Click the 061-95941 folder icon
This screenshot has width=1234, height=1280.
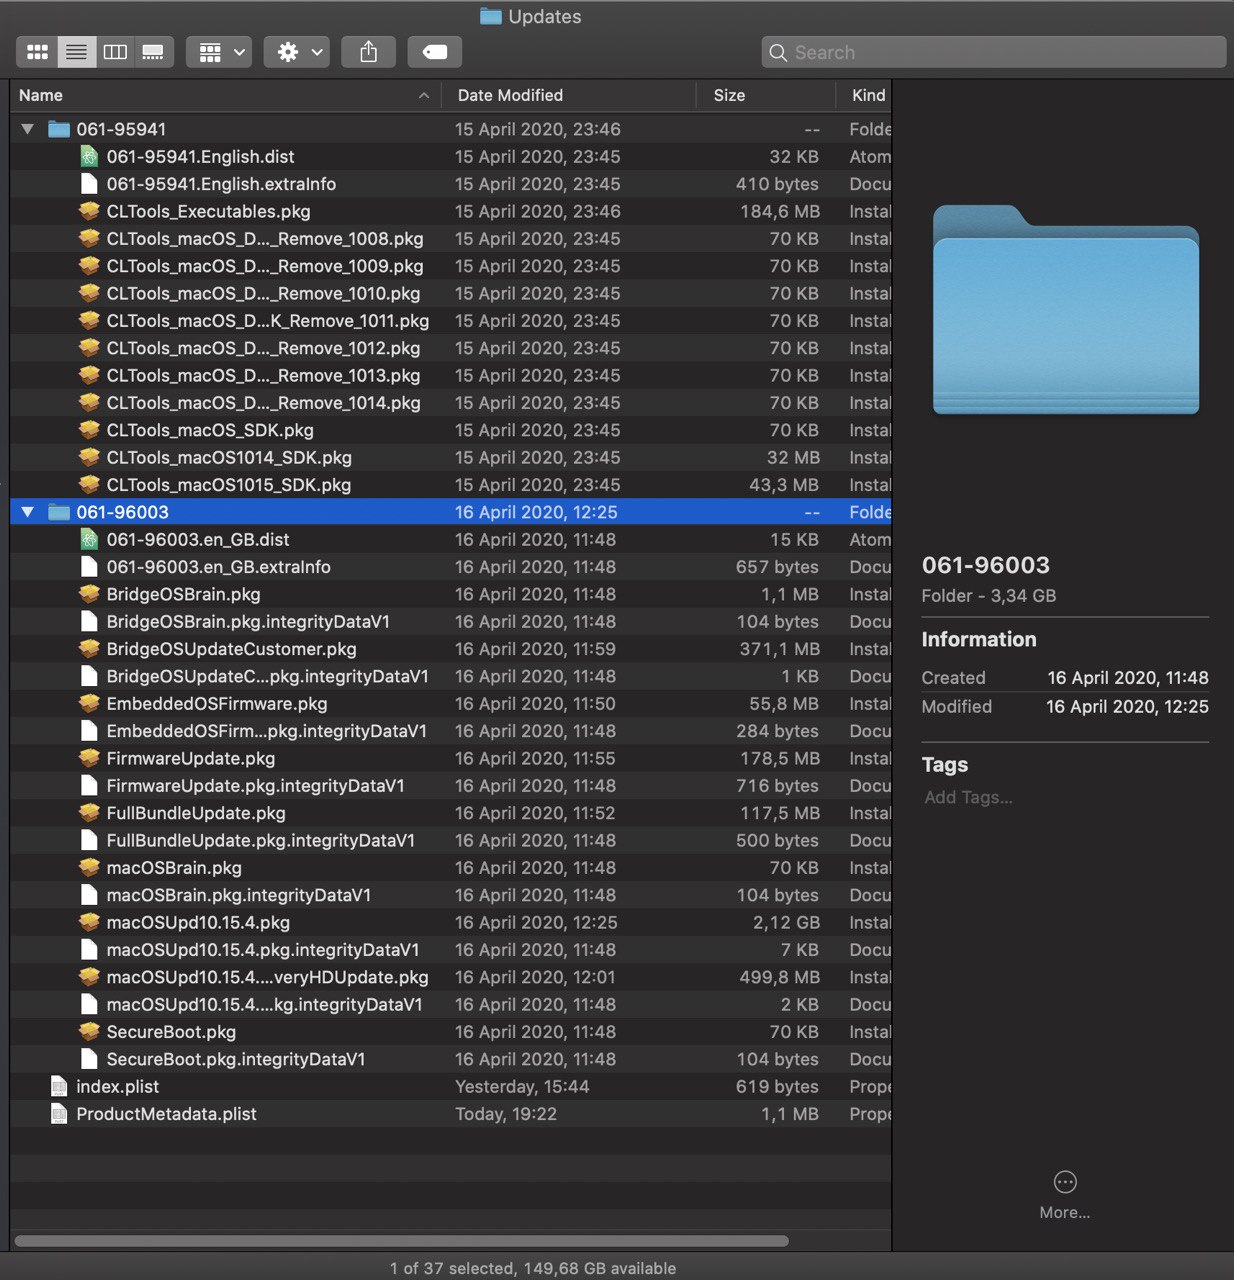tap(59, 129)
